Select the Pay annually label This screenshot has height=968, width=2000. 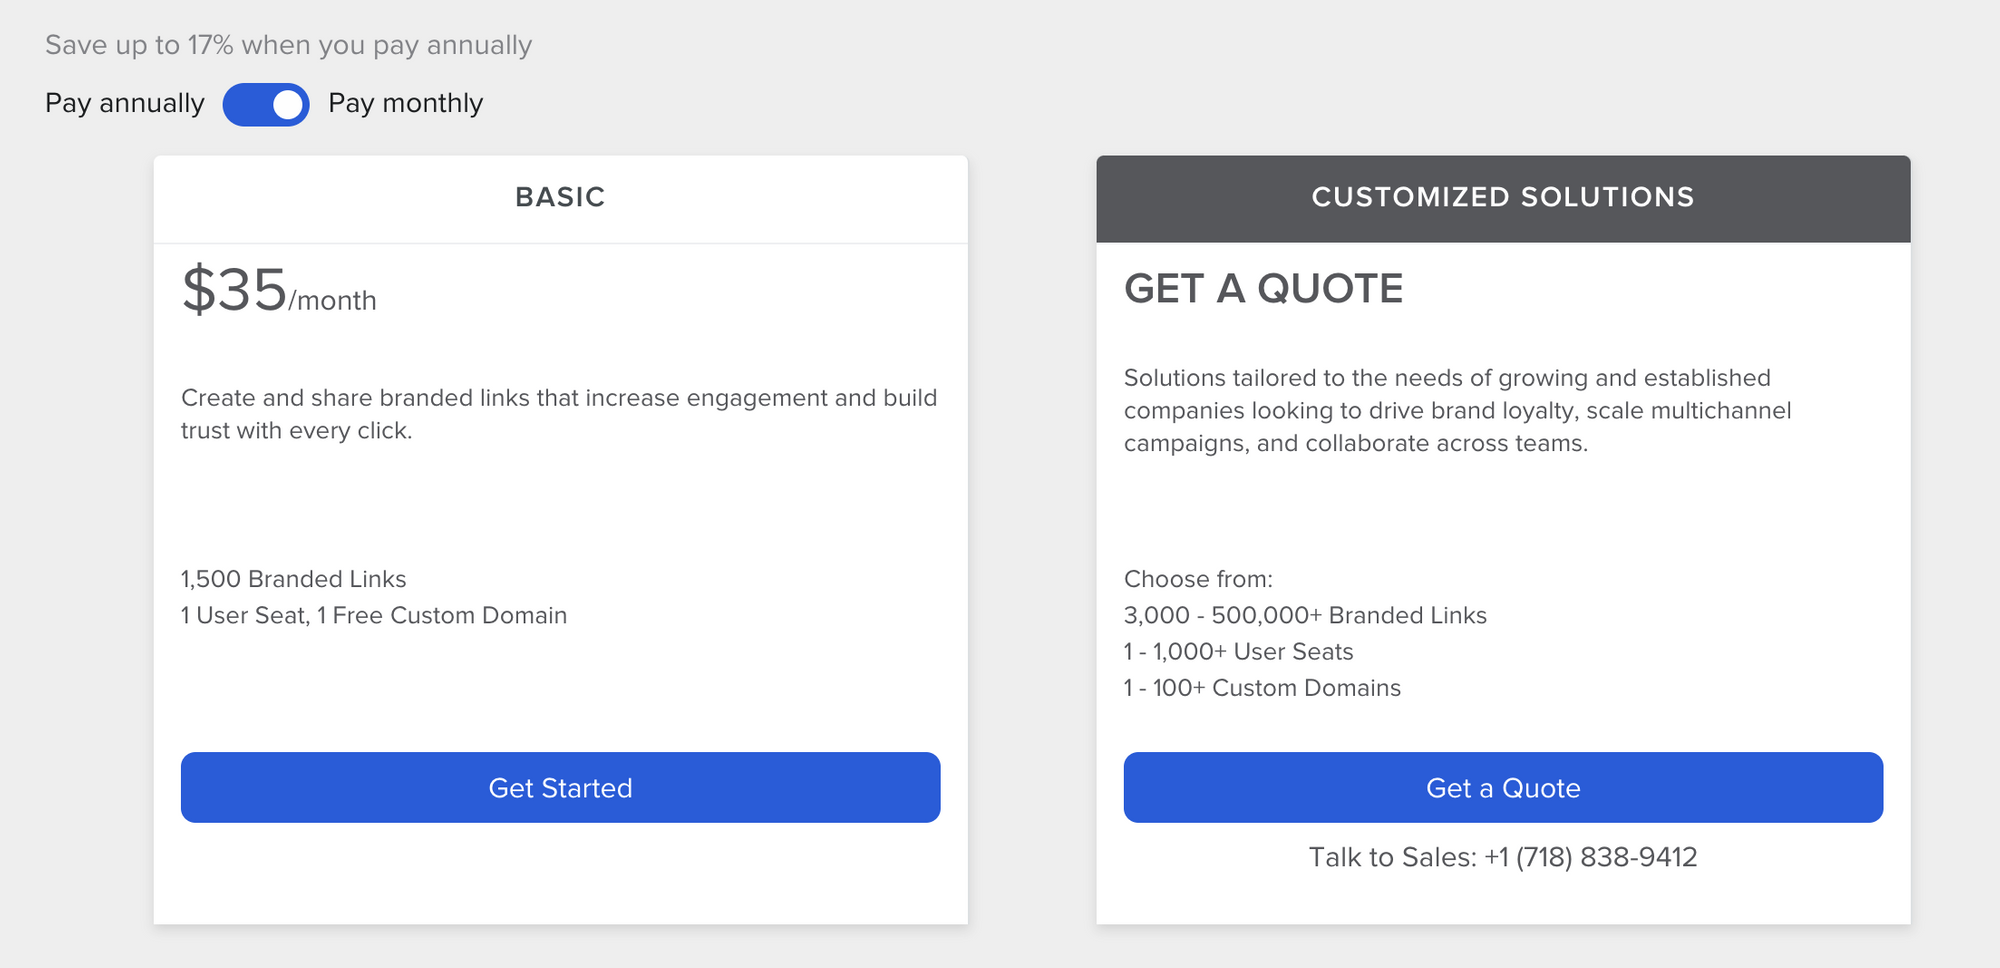pyautogui.click(x=124, y=103)
